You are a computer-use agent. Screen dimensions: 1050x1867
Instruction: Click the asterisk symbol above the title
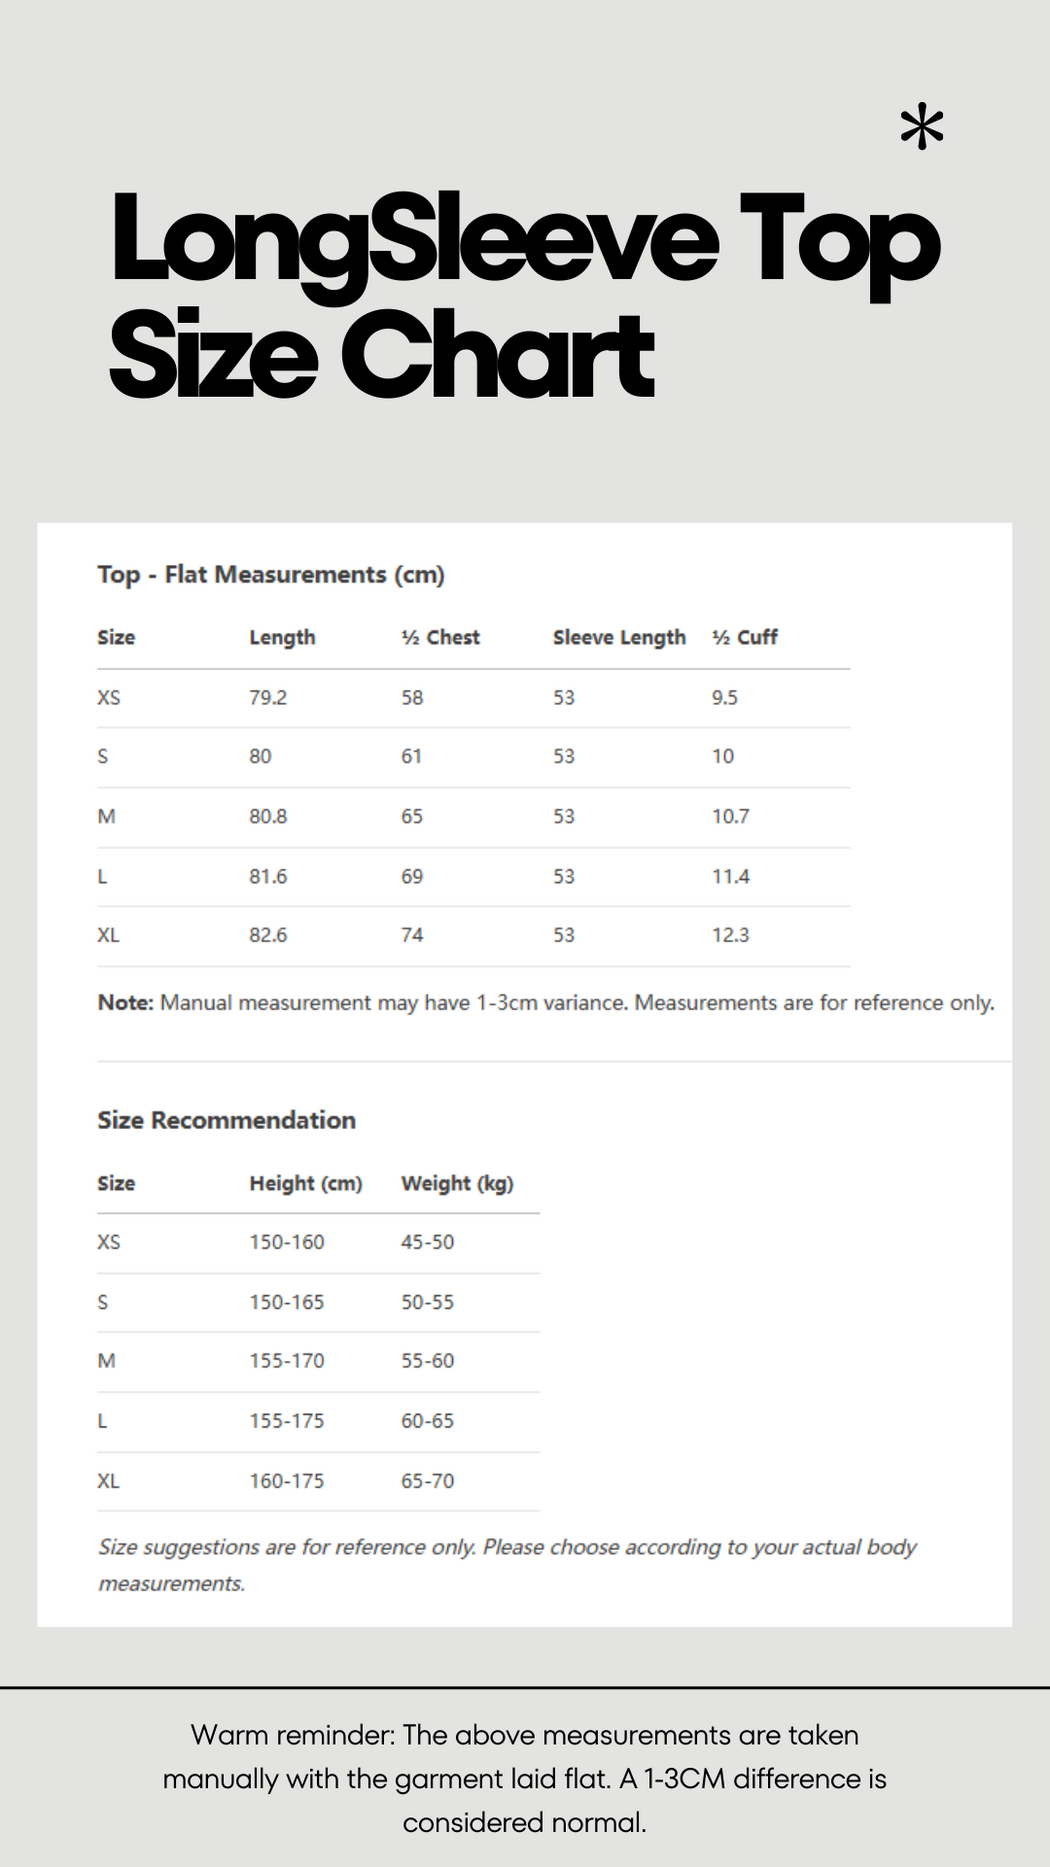click(921, 128)
